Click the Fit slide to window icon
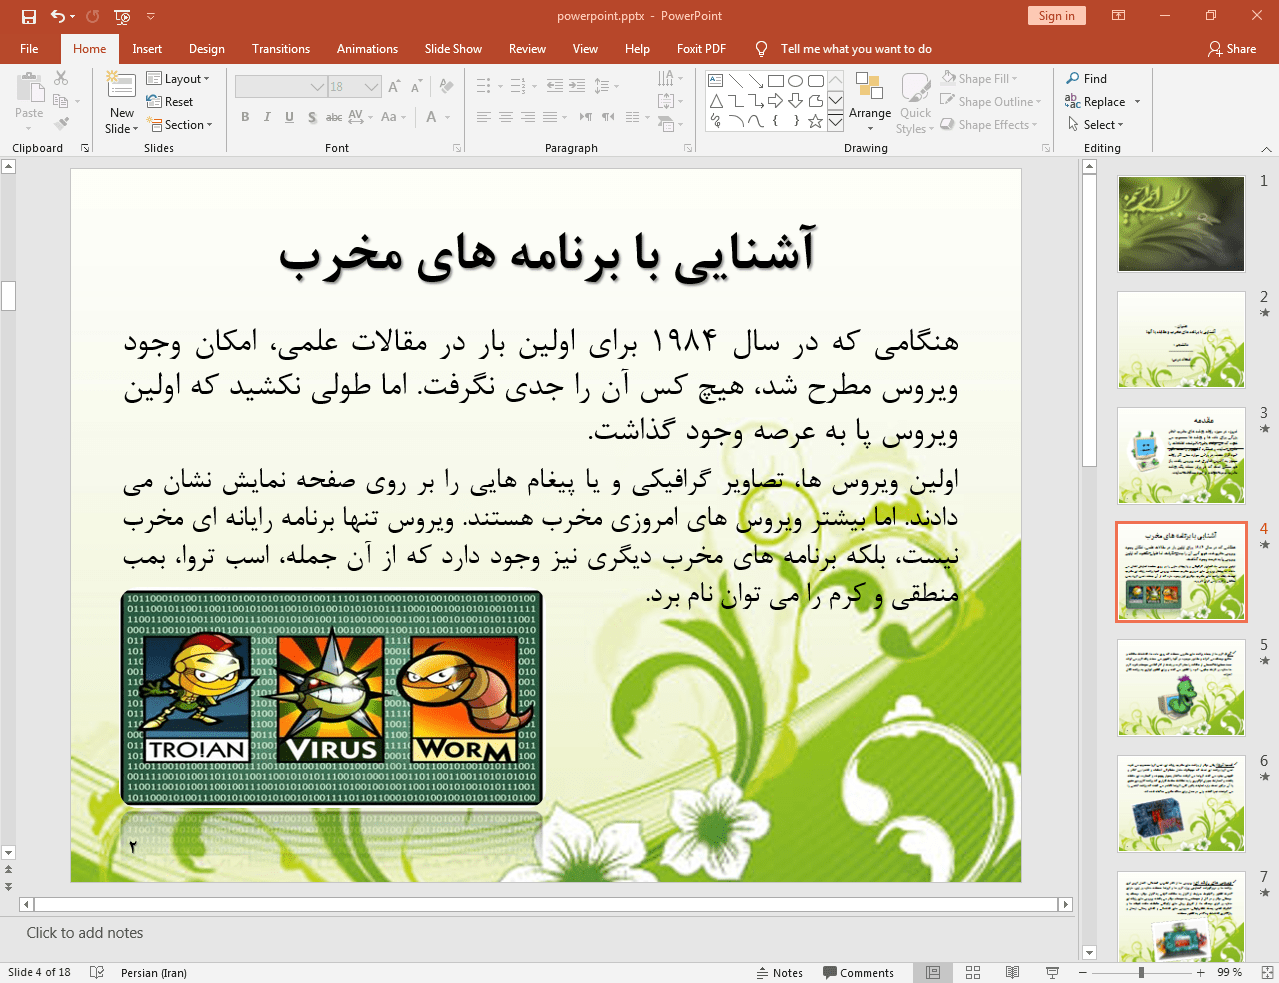The width and height of the screenshot is (1279, 983). 1267,972
